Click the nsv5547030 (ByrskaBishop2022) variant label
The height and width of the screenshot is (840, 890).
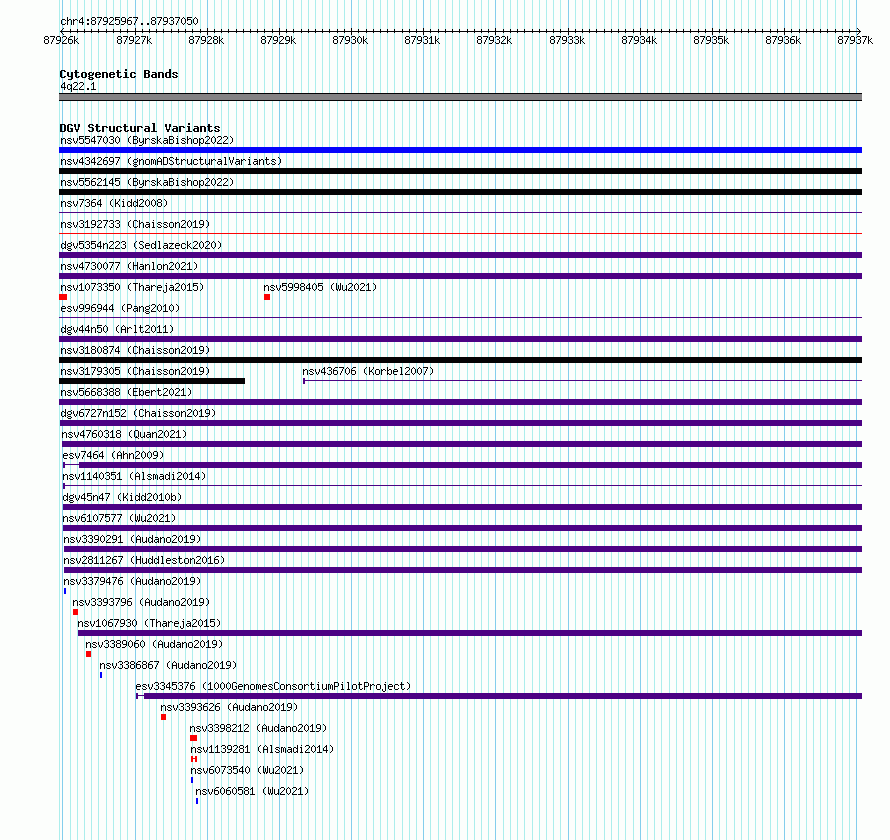click(x=147, y=140)
